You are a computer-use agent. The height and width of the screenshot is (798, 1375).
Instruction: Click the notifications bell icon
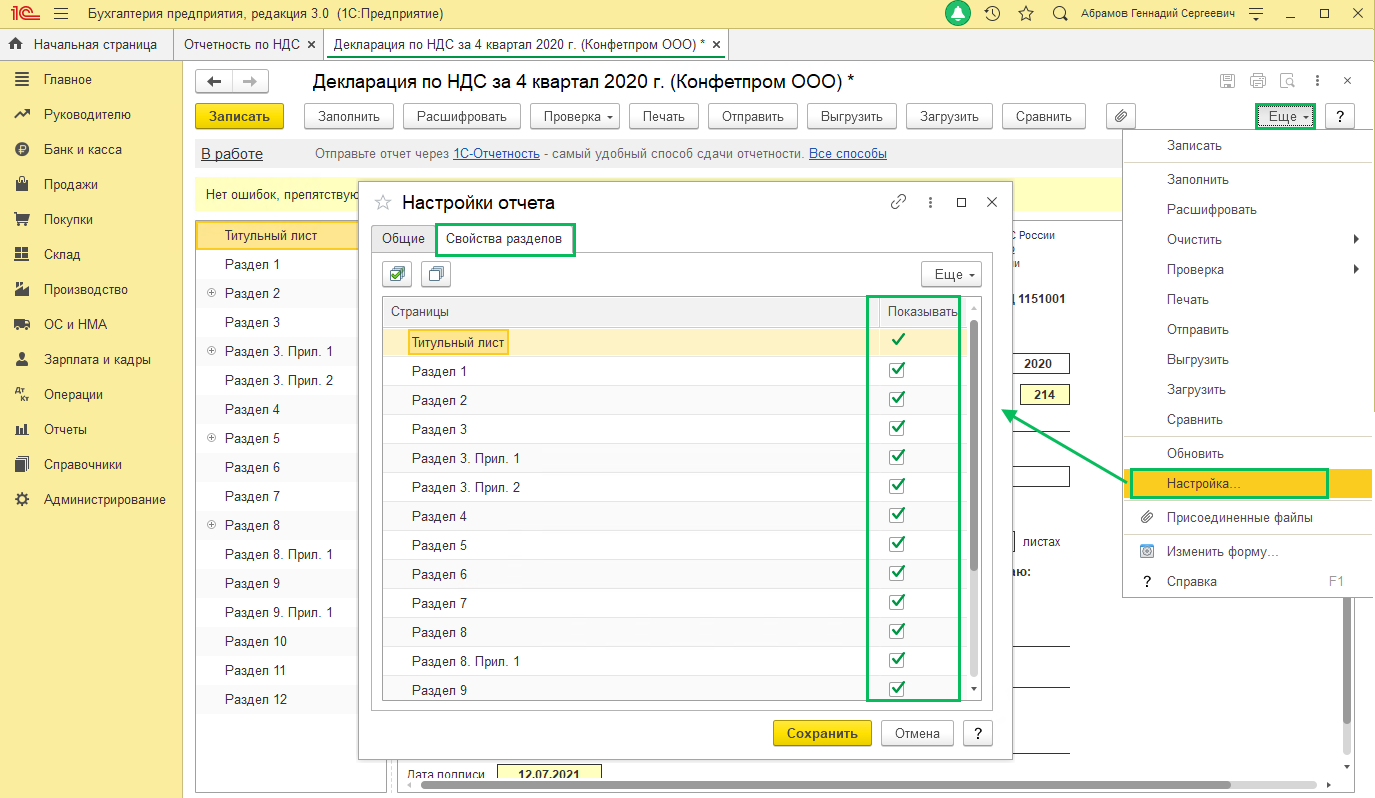click(958, 14)
